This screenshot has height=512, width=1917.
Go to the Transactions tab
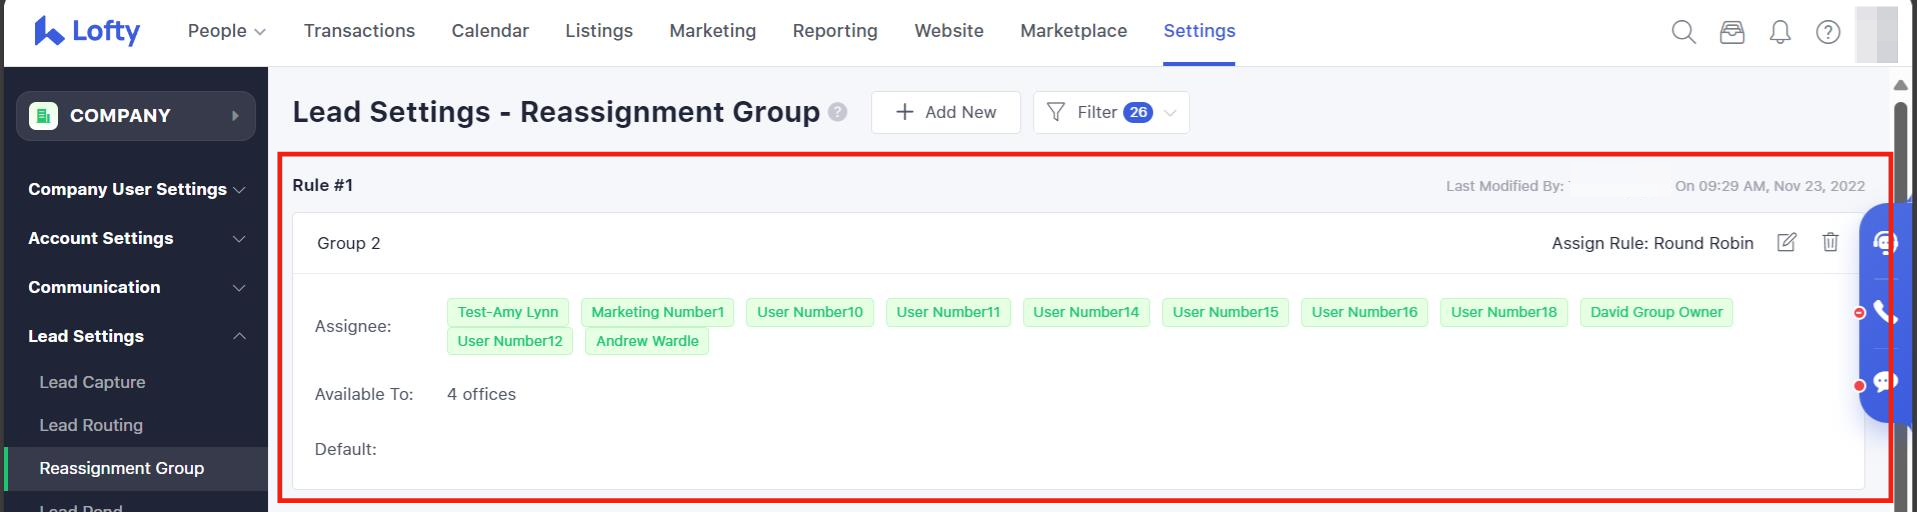click(359, 31)
